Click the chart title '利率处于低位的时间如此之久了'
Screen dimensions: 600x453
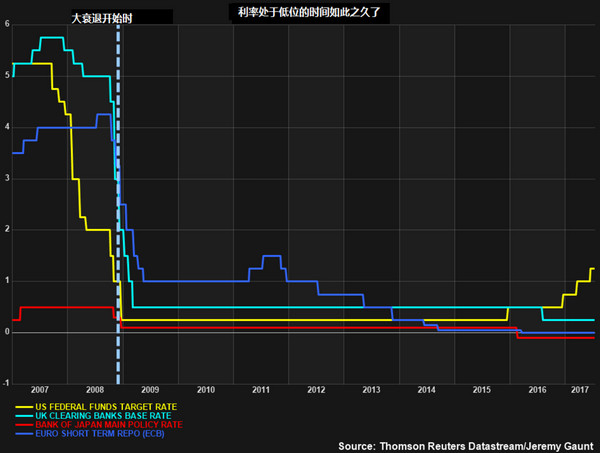[x=309, y=12]
